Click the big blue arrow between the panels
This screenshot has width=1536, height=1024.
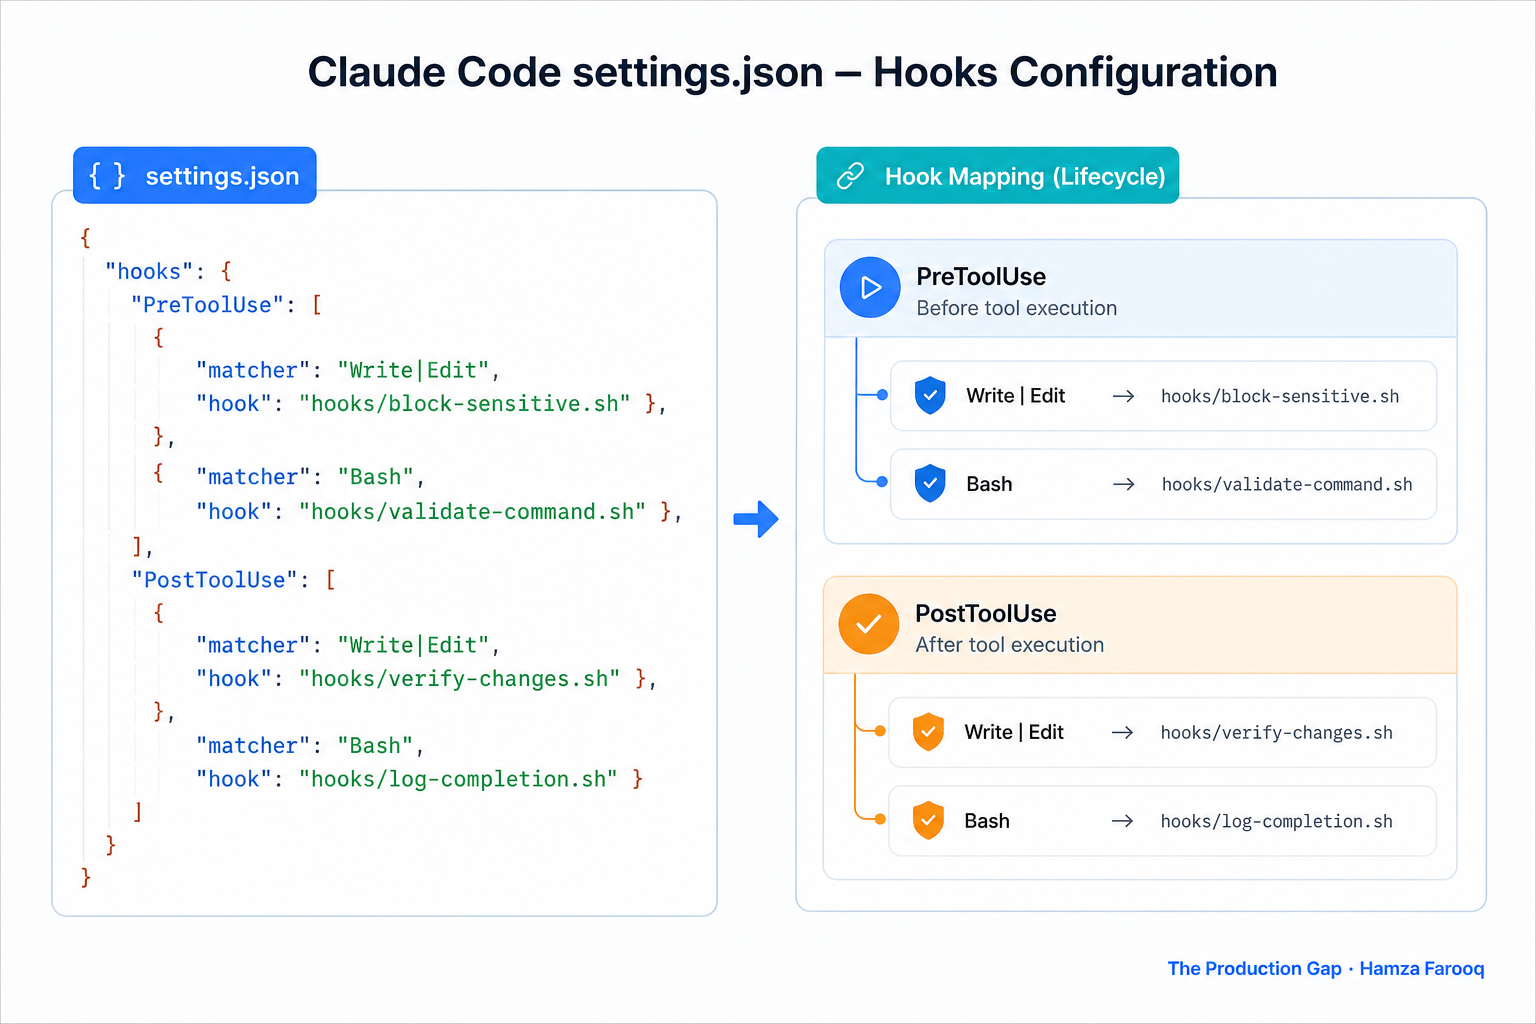(x=756, y=519)
